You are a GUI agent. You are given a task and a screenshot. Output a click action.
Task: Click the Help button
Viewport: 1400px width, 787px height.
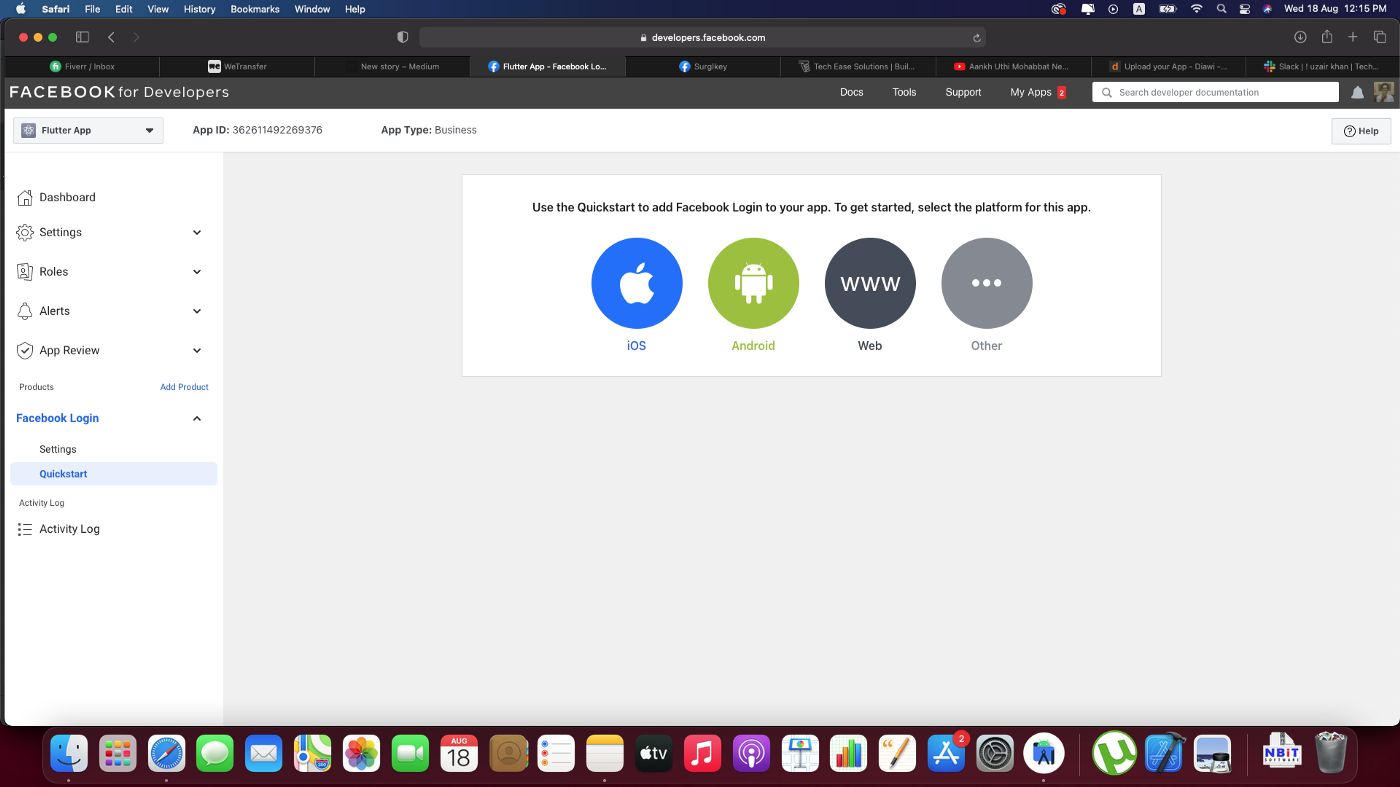pyautogui.click(x=1361, y=131)
